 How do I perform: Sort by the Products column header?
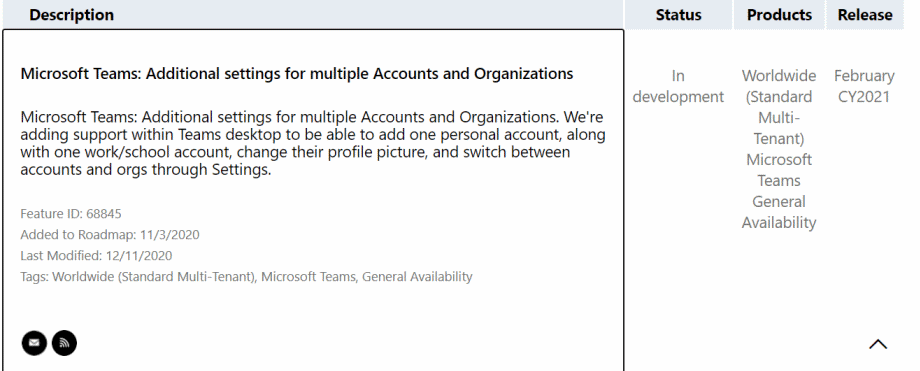coord(779,15)
